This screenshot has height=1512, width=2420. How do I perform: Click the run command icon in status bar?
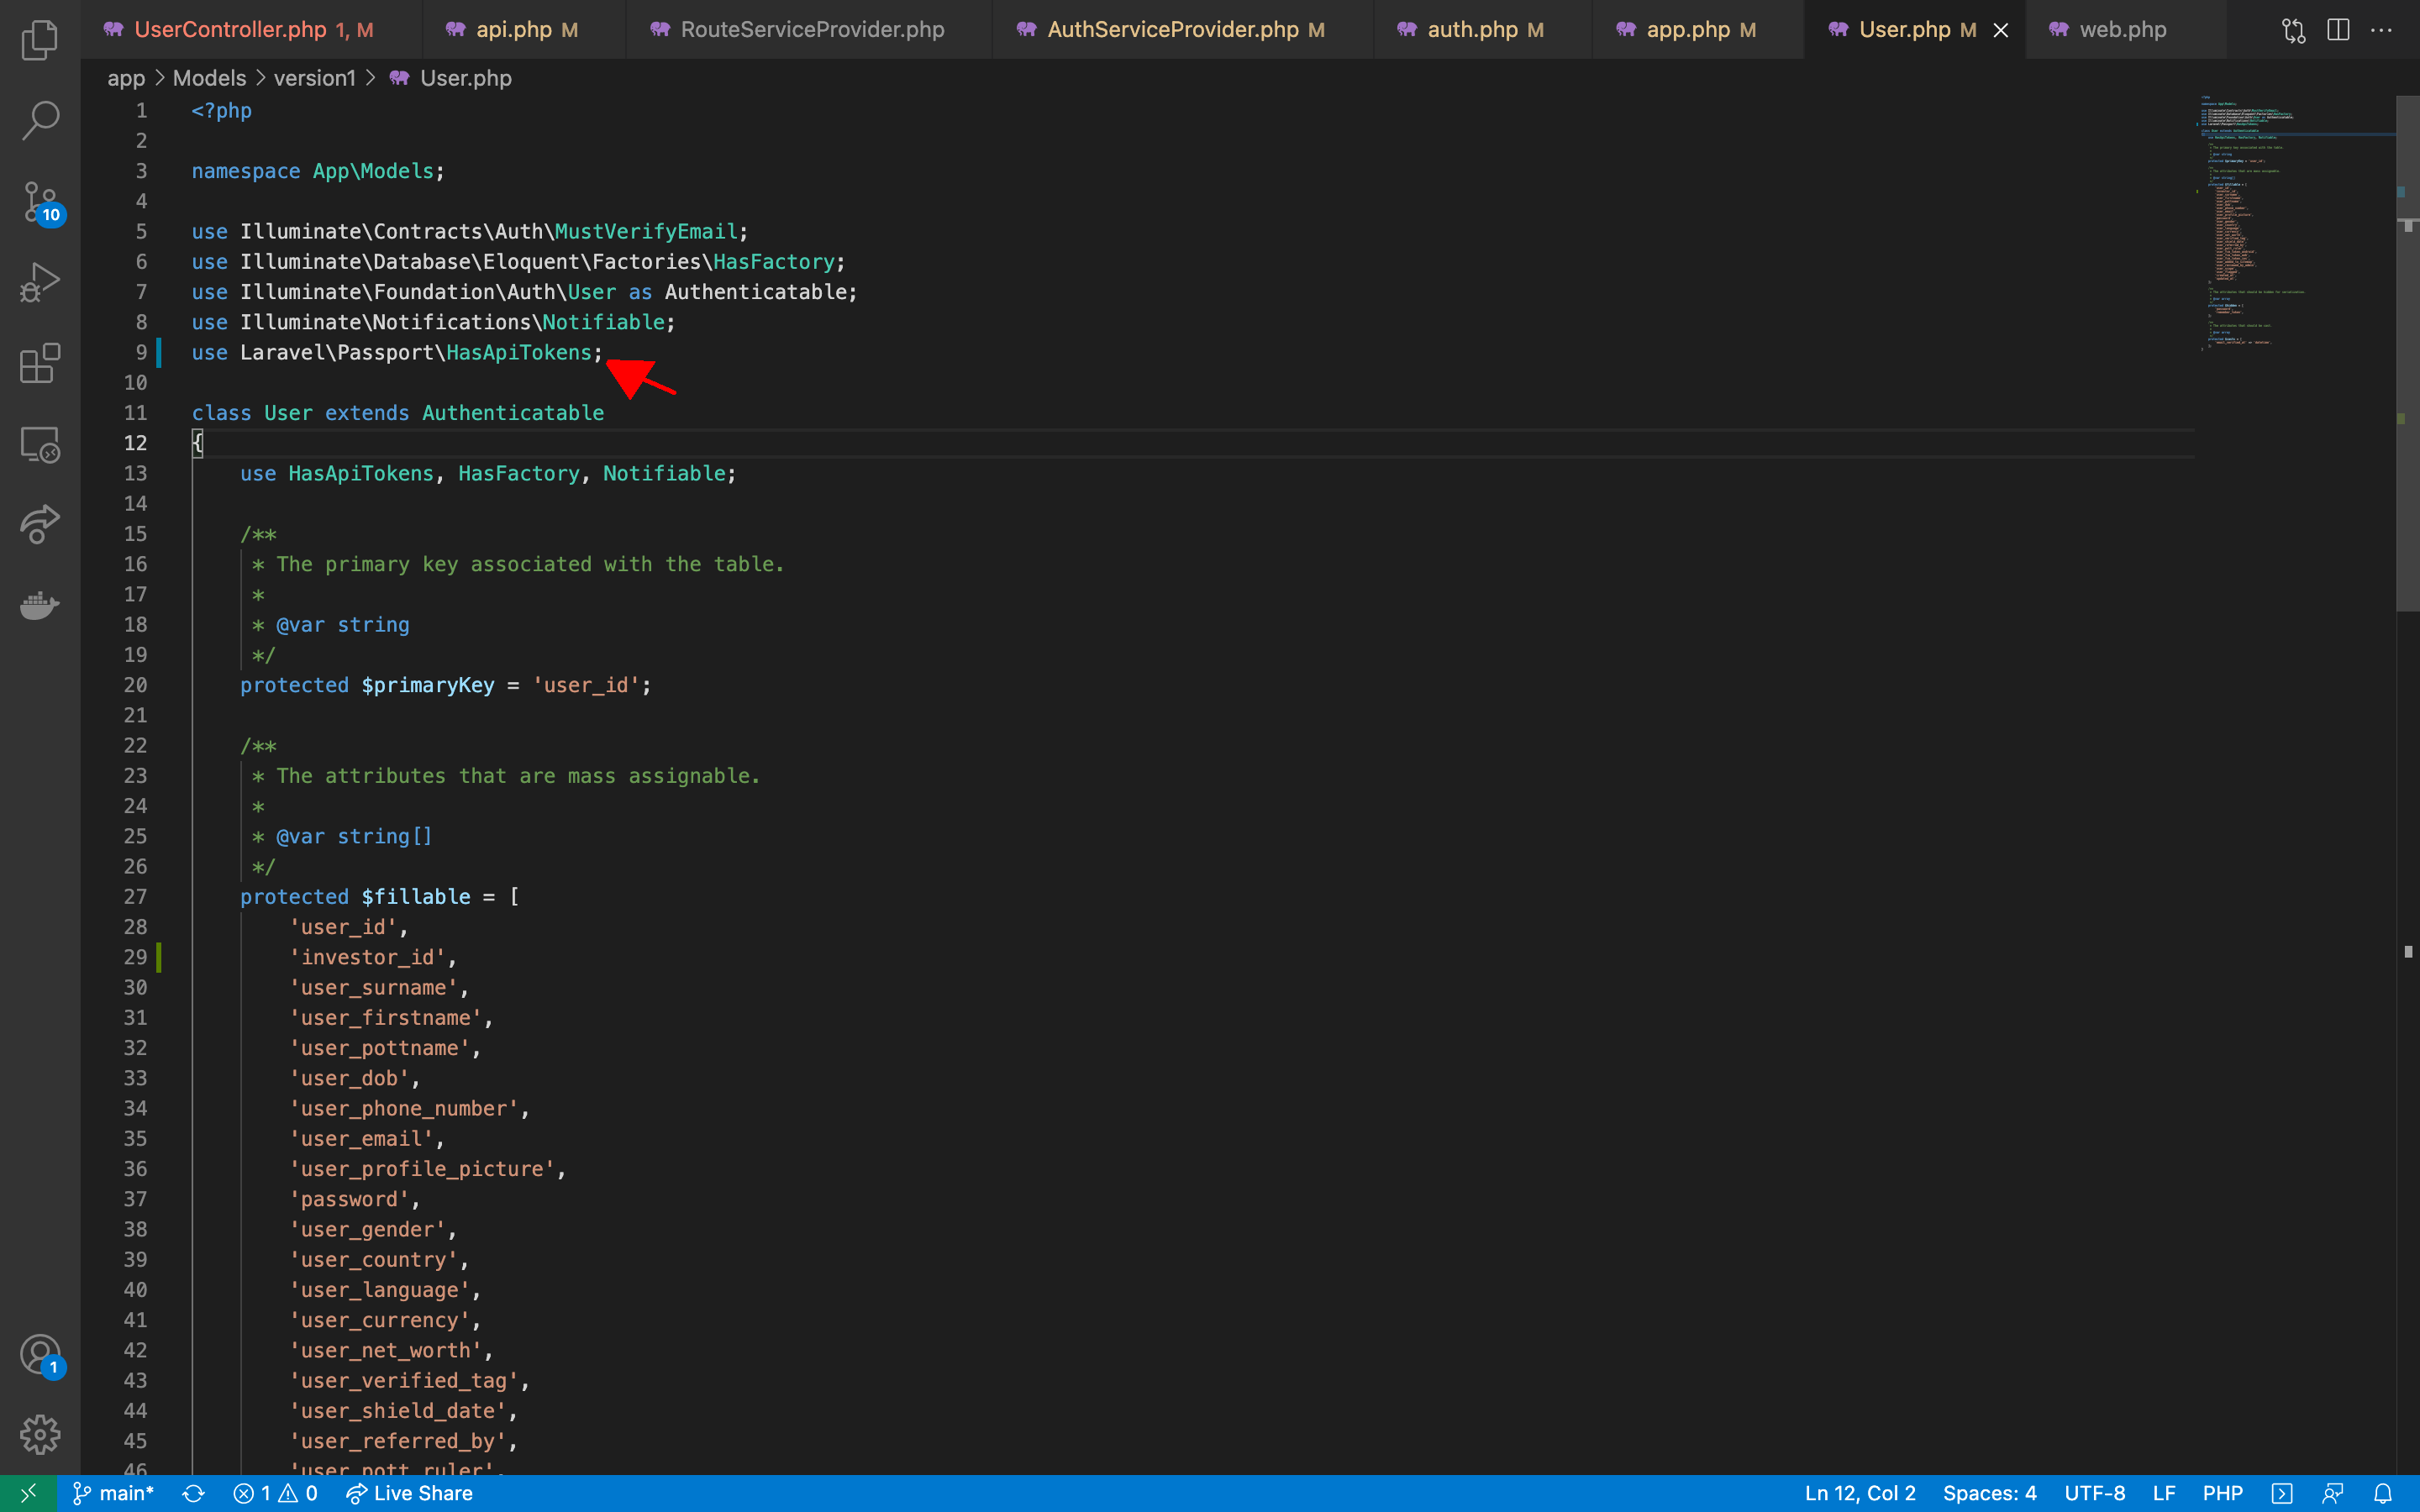[x=2282, y=1493]
